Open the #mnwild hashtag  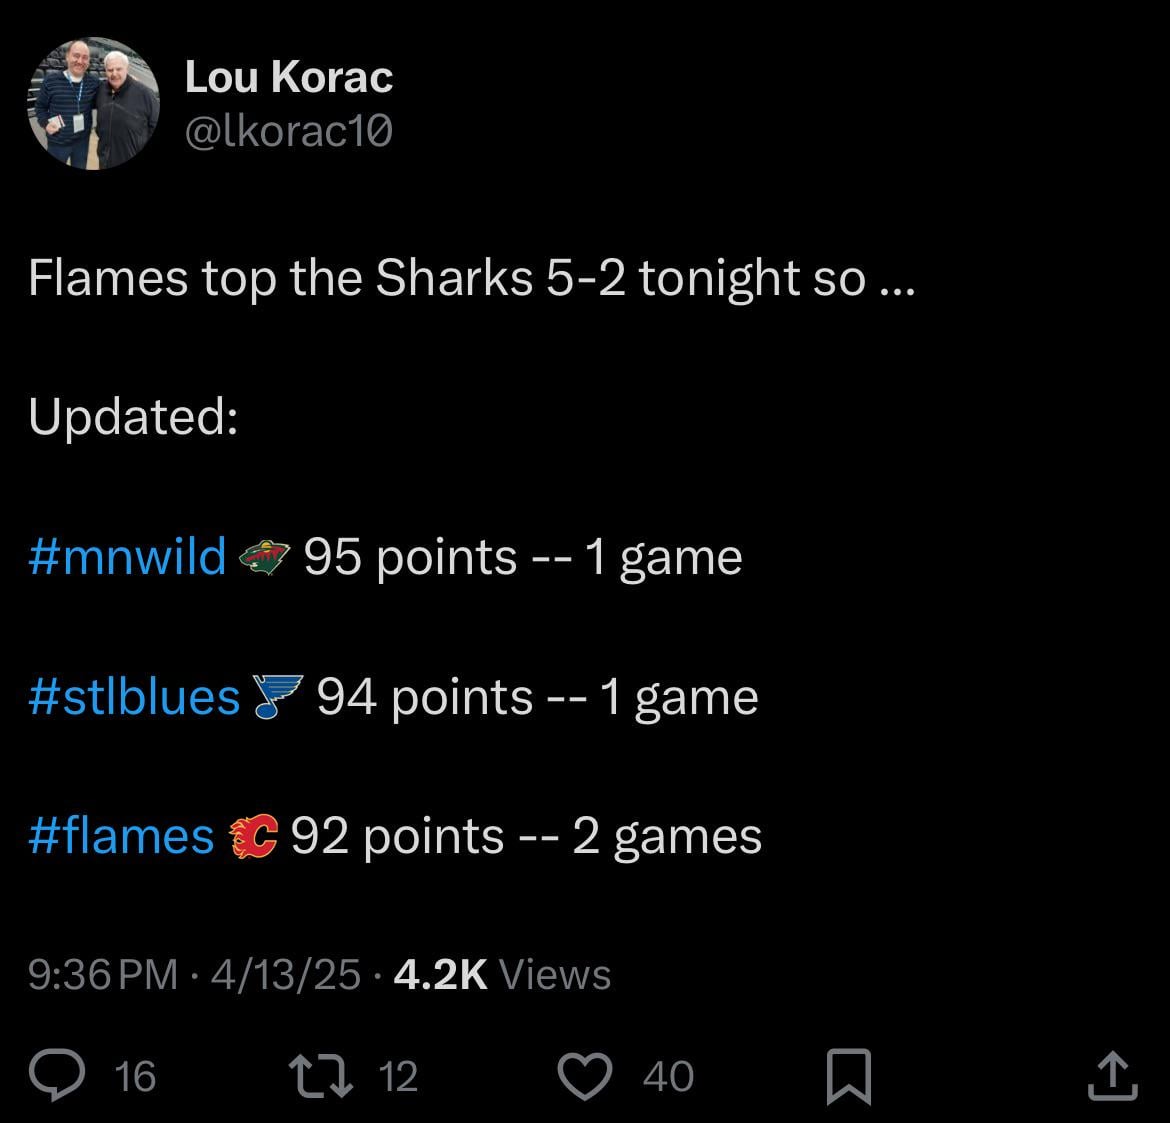coord(128,557)
